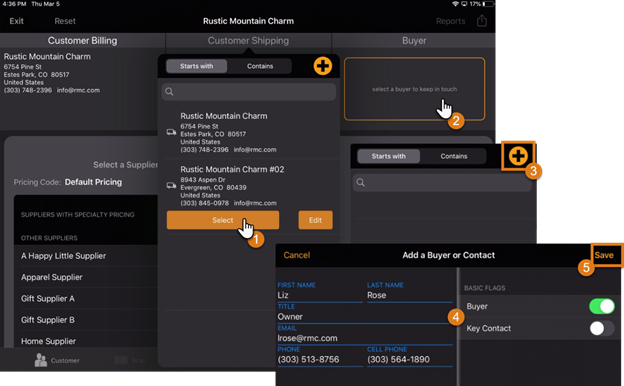Image resolution: width=624 pixels, height=386 pixels.
Task: Click truck icon beside Rustic Mountain Charm
Action: tap(171, 132)
